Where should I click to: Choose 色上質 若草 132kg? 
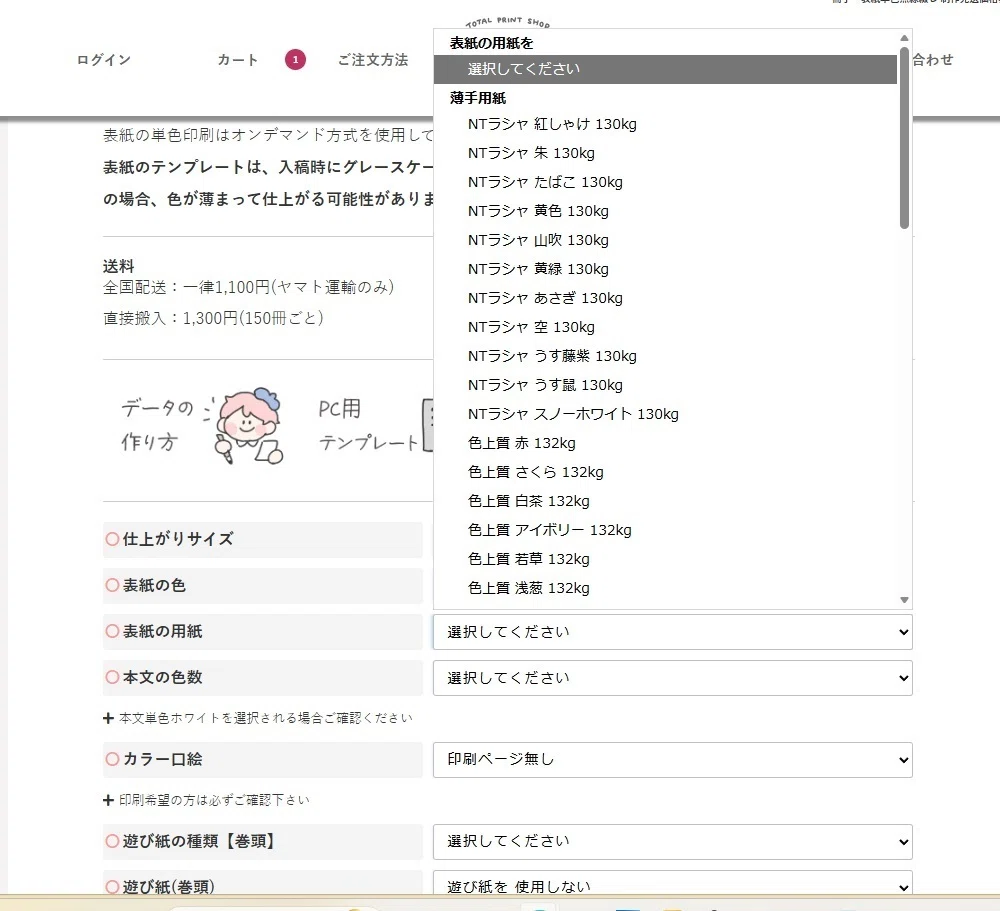665,559
